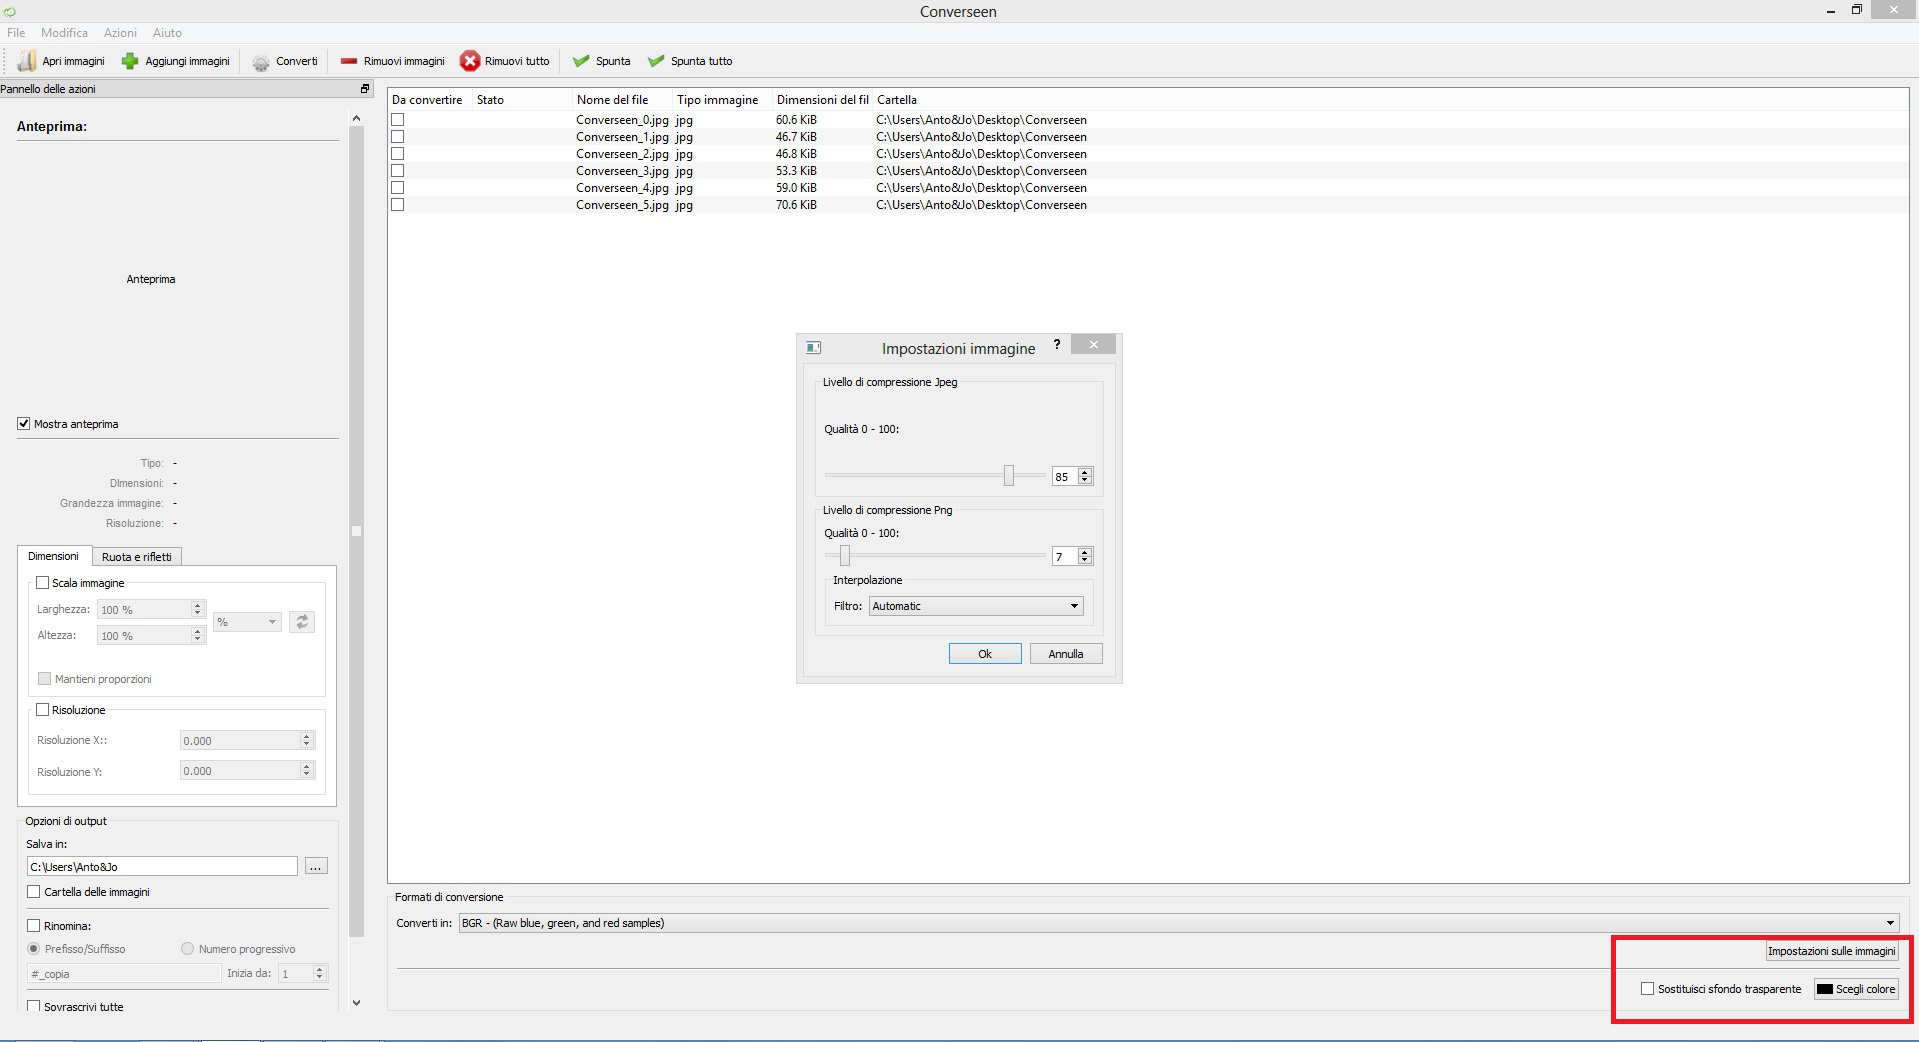
Task: Enable the Risoluzione checkbox
Action: (x=43, y=710)
